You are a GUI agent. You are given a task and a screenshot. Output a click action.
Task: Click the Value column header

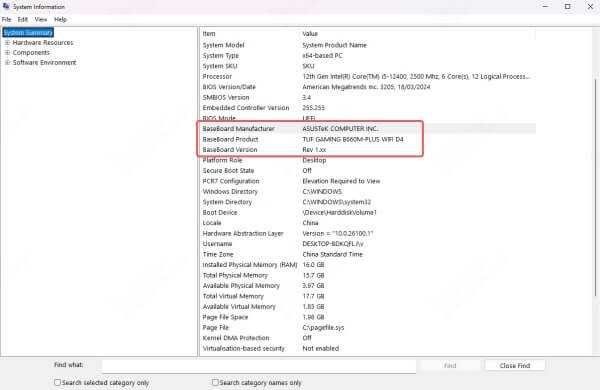point(417,34)
